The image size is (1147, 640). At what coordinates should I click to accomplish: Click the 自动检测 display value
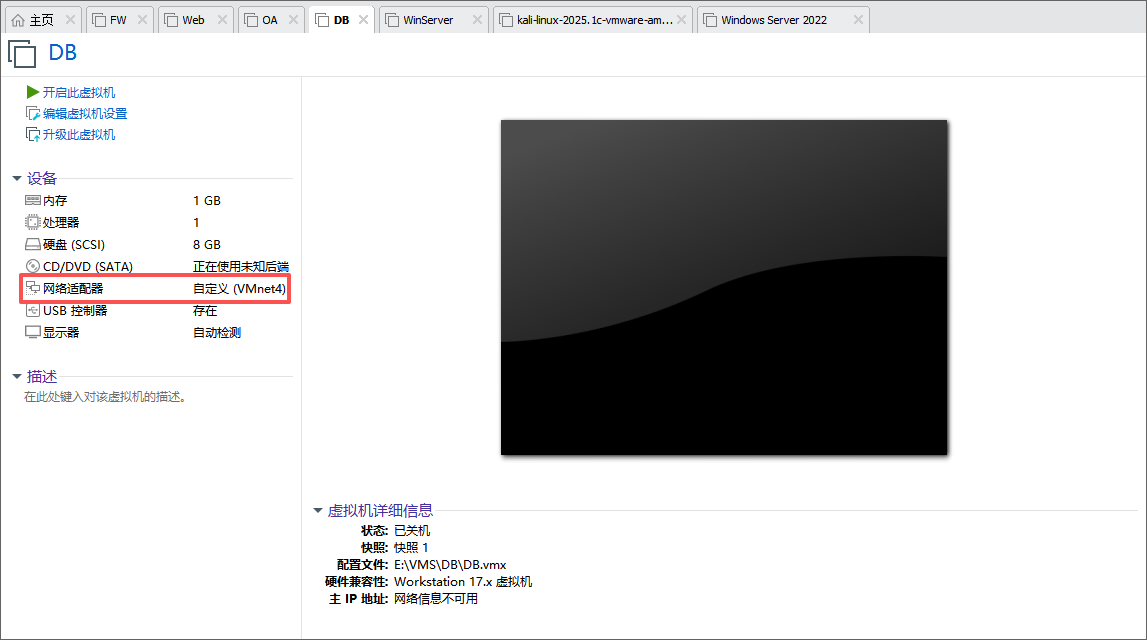(217, 332)
